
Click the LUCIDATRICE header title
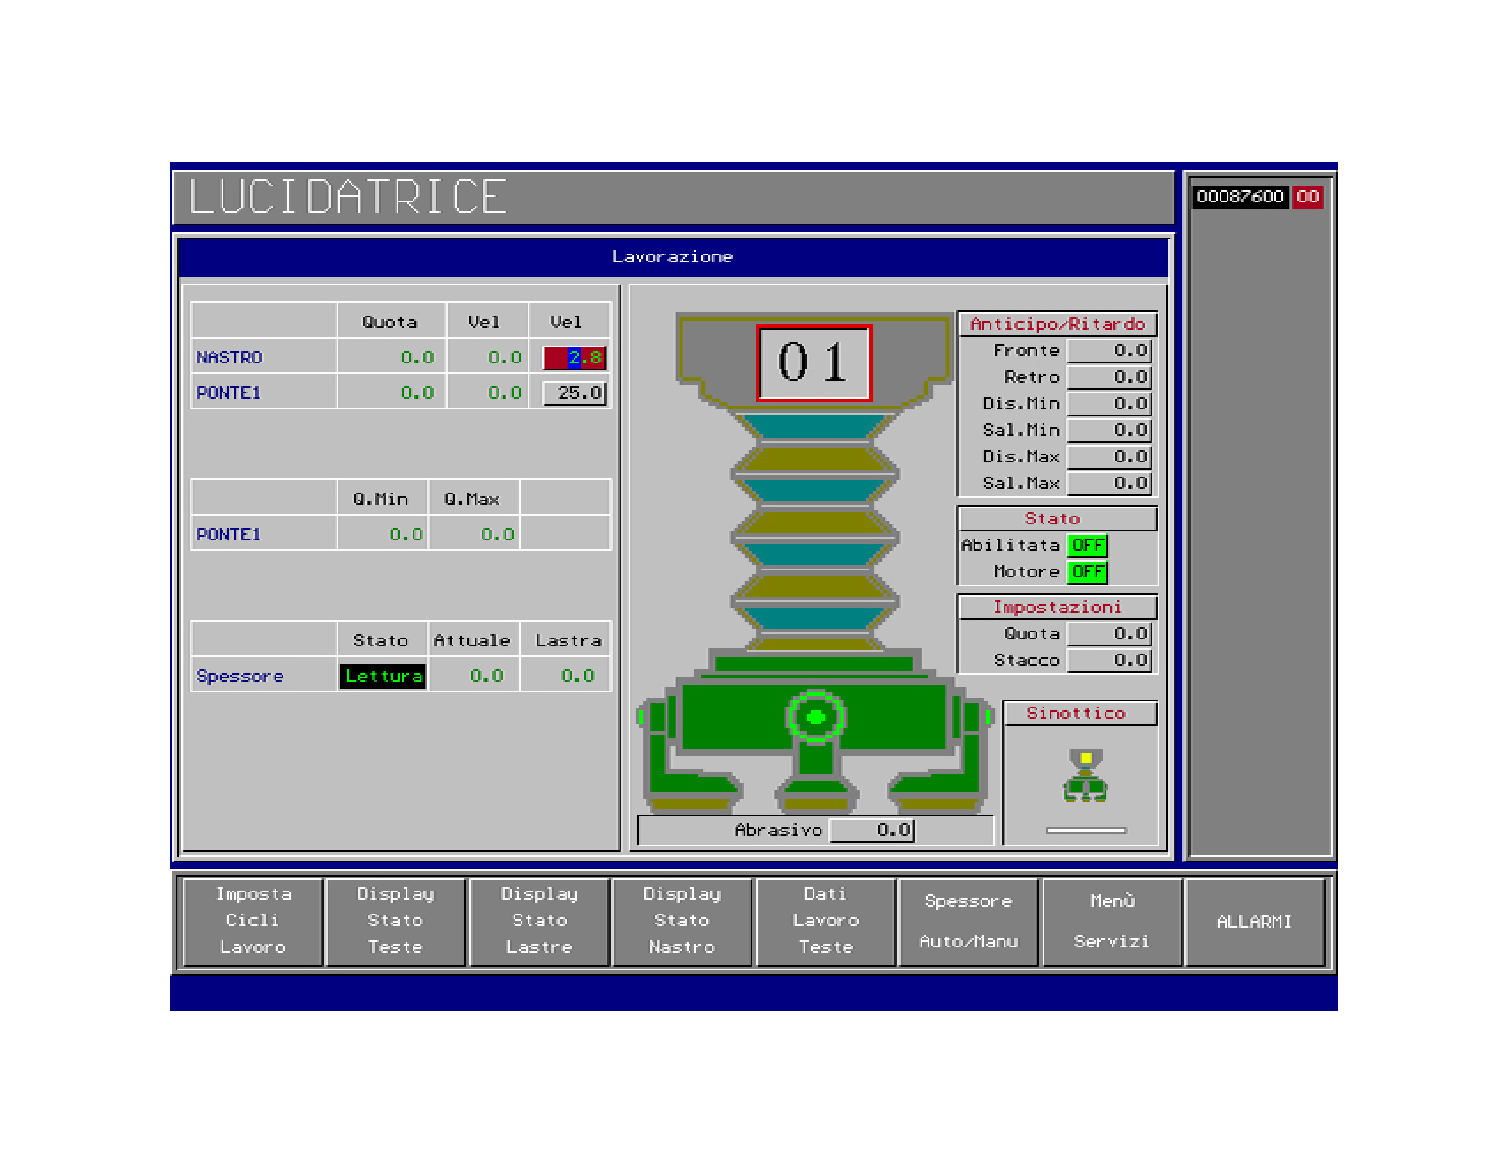tap(348, 196)
